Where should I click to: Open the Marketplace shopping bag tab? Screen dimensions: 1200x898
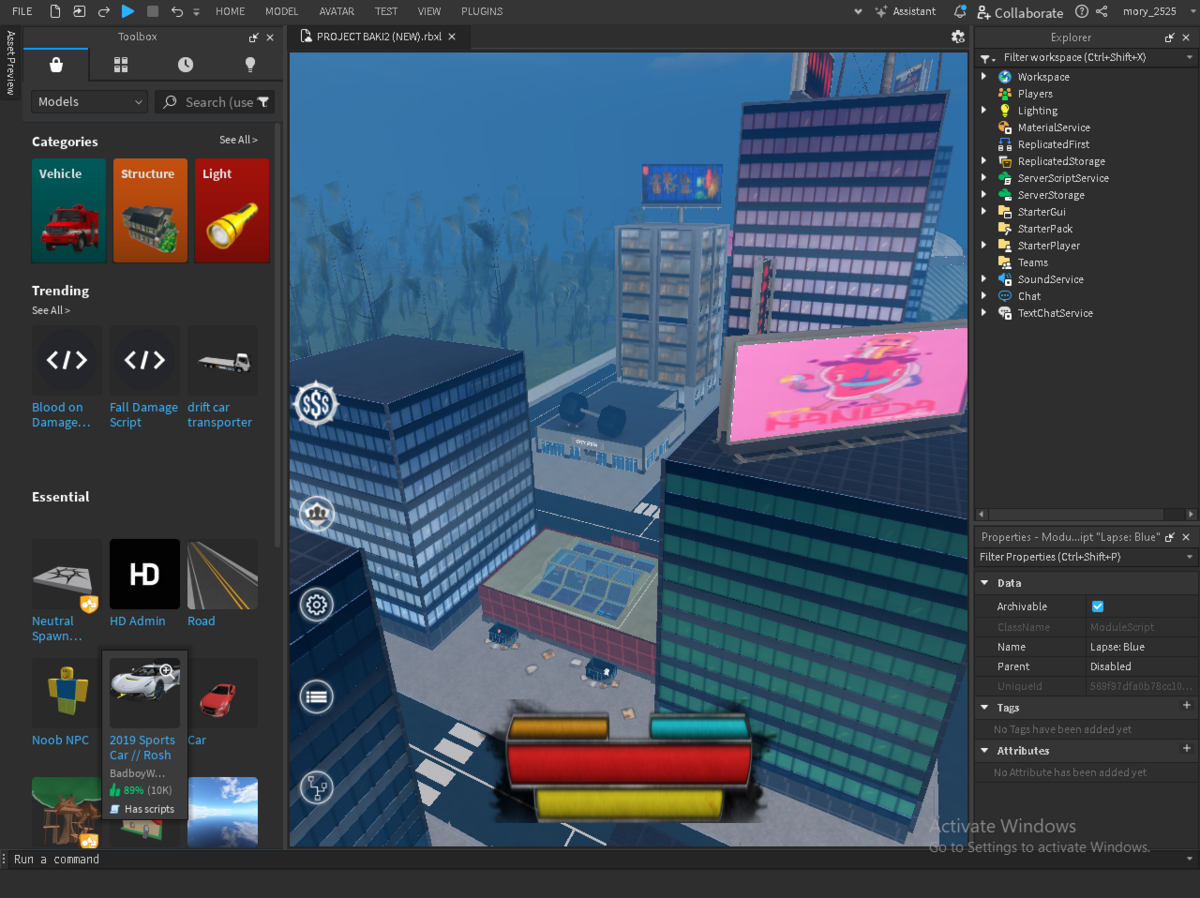coord(56,65)
